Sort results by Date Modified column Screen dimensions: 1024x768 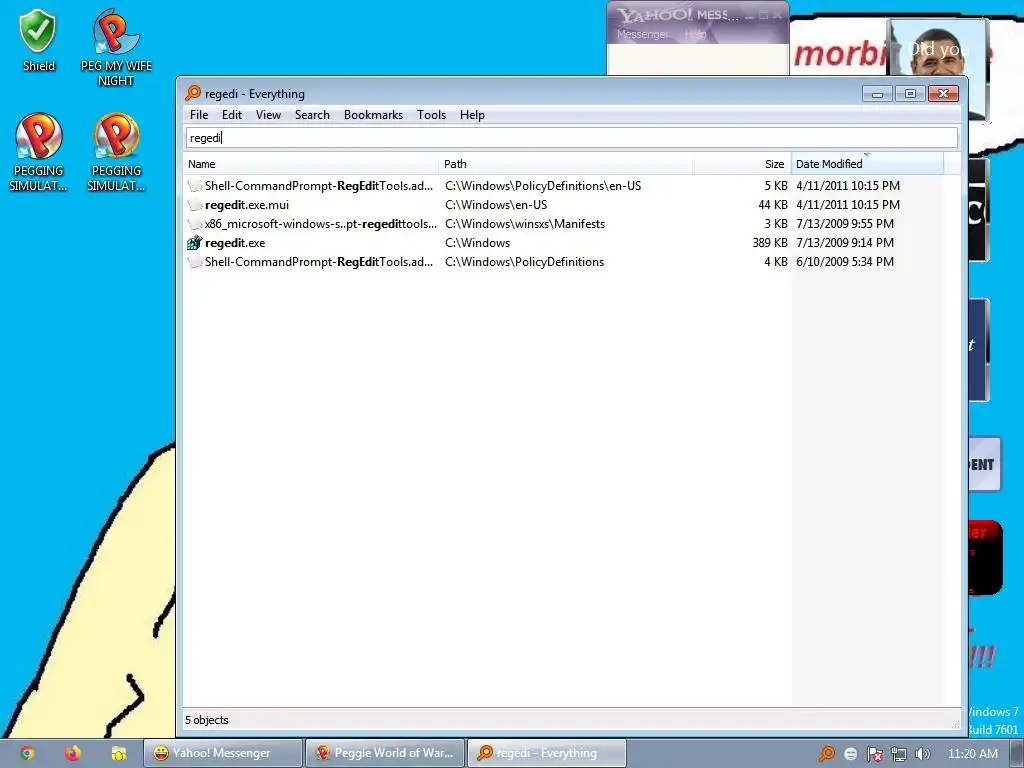pyautogui.click(x=867, y=164)
